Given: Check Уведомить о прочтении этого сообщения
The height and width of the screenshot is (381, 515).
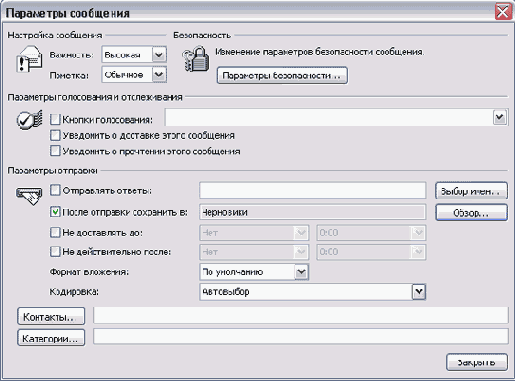Looking at the screenshot, I should click(55, 151).
